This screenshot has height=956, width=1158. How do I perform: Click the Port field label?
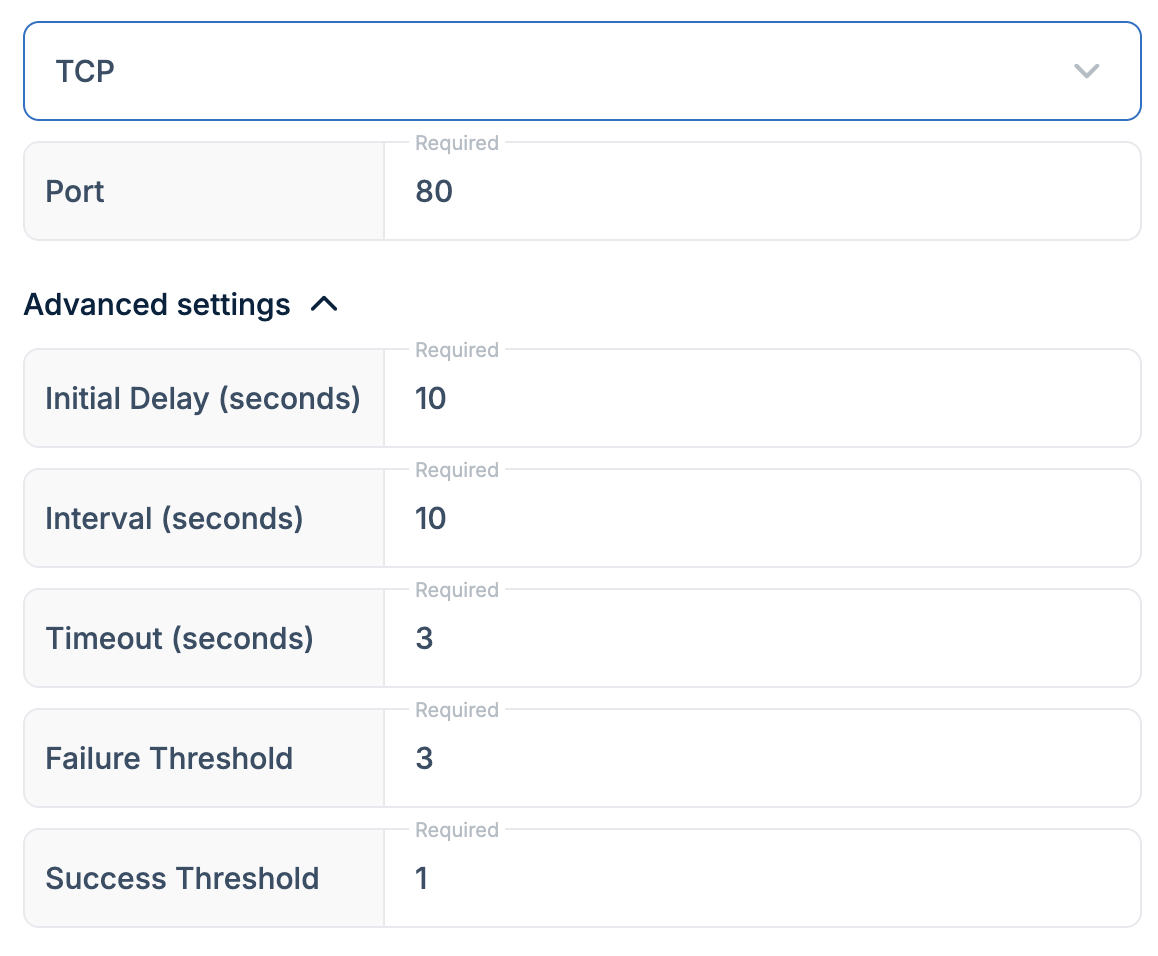pyautogui.click(x=75, y=192)
